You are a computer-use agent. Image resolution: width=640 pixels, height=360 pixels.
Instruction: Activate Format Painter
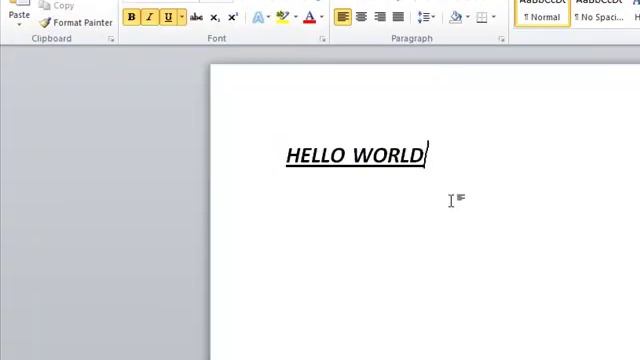point(76,22)
